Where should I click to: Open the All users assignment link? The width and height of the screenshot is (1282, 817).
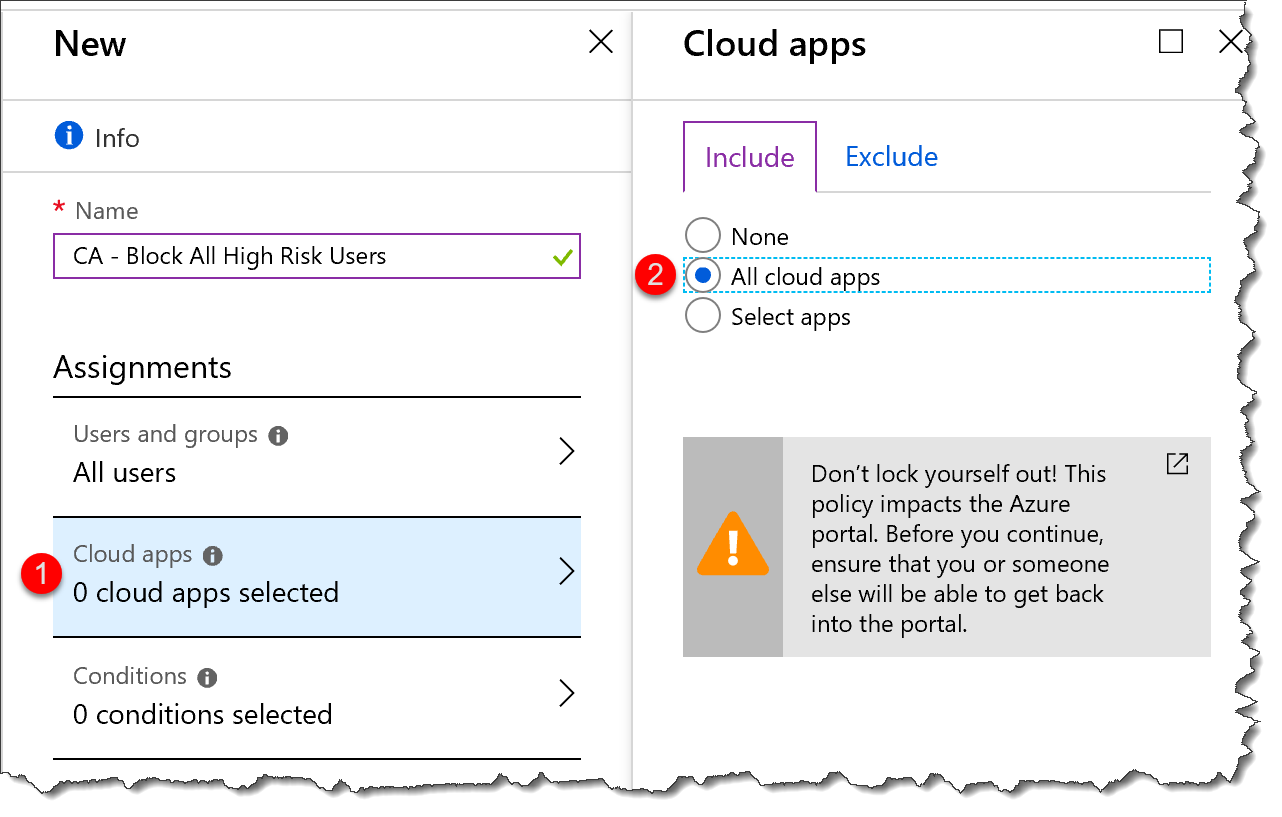click(124, 472)
